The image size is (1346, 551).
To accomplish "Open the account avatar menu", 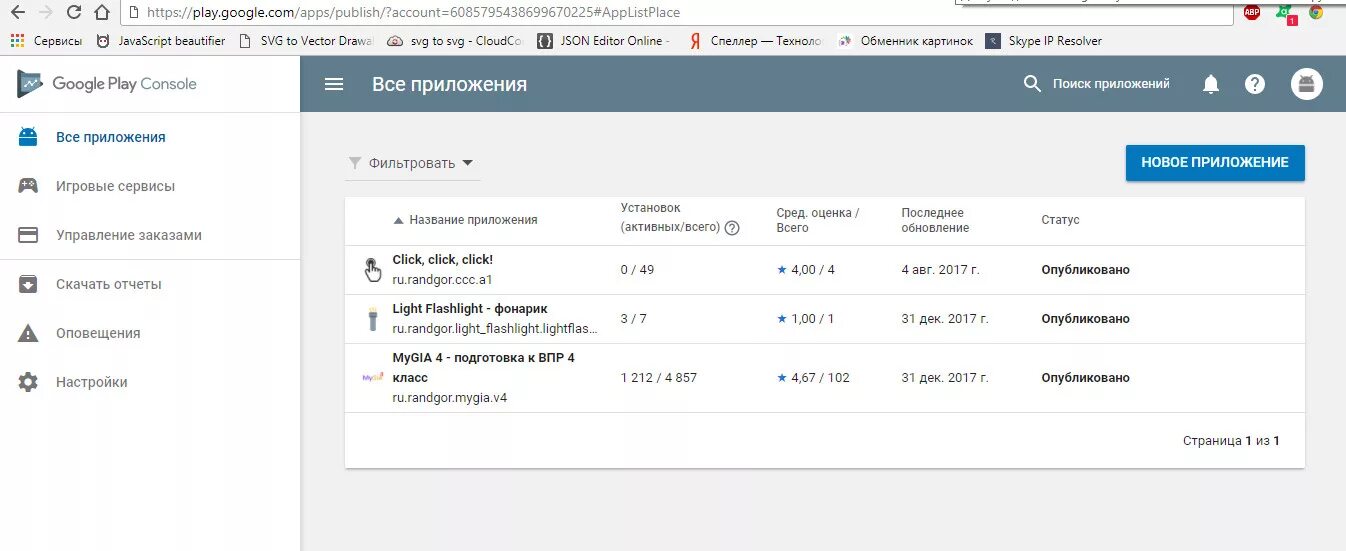I will (1307, 84).
